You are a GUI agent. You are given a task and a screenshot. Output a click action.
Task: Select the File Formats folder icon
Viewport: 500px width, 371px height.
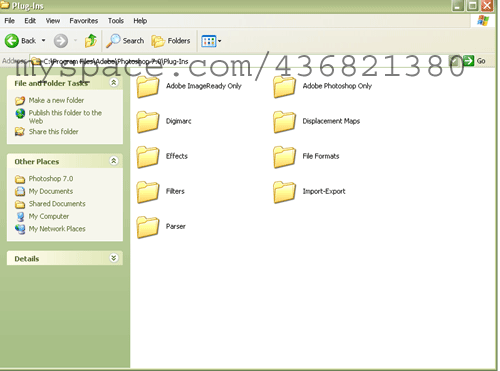[284, 157]
